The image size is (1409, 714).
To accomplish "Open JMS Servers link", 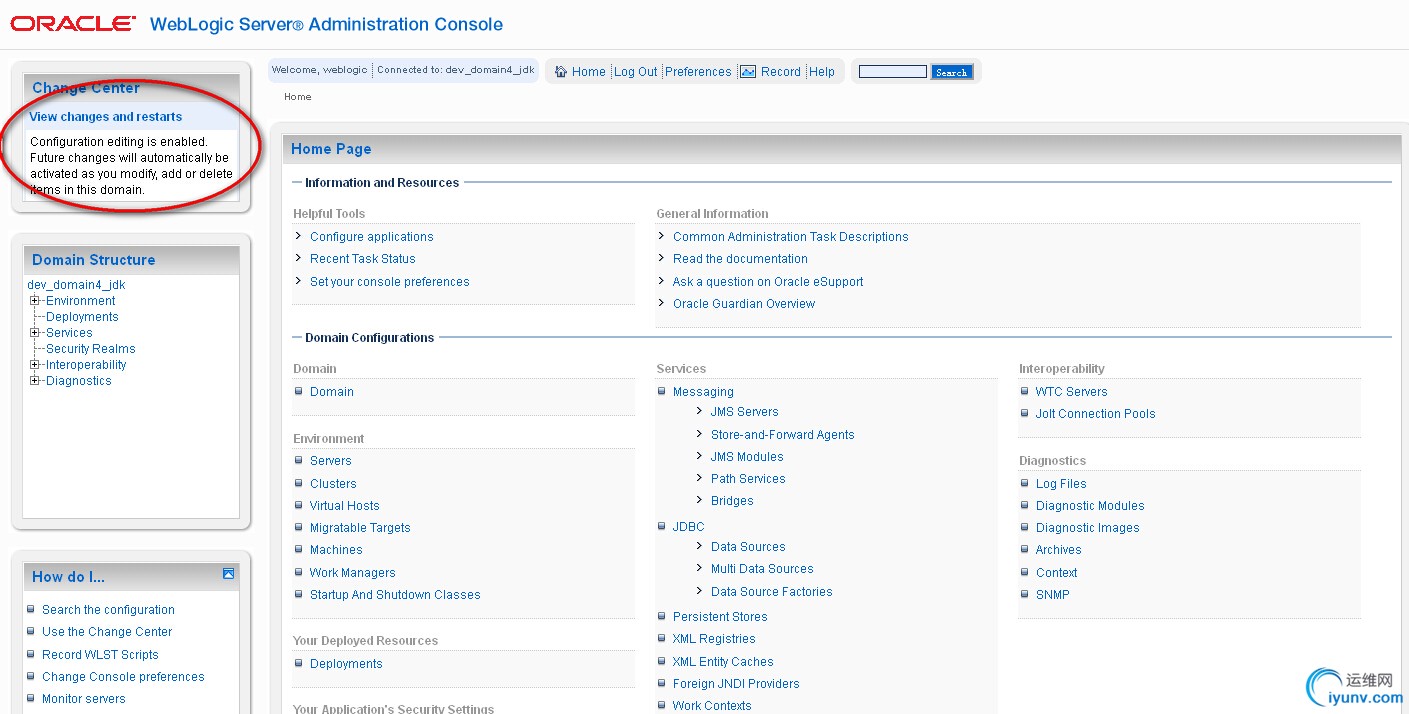I will [x=745, y=412].
